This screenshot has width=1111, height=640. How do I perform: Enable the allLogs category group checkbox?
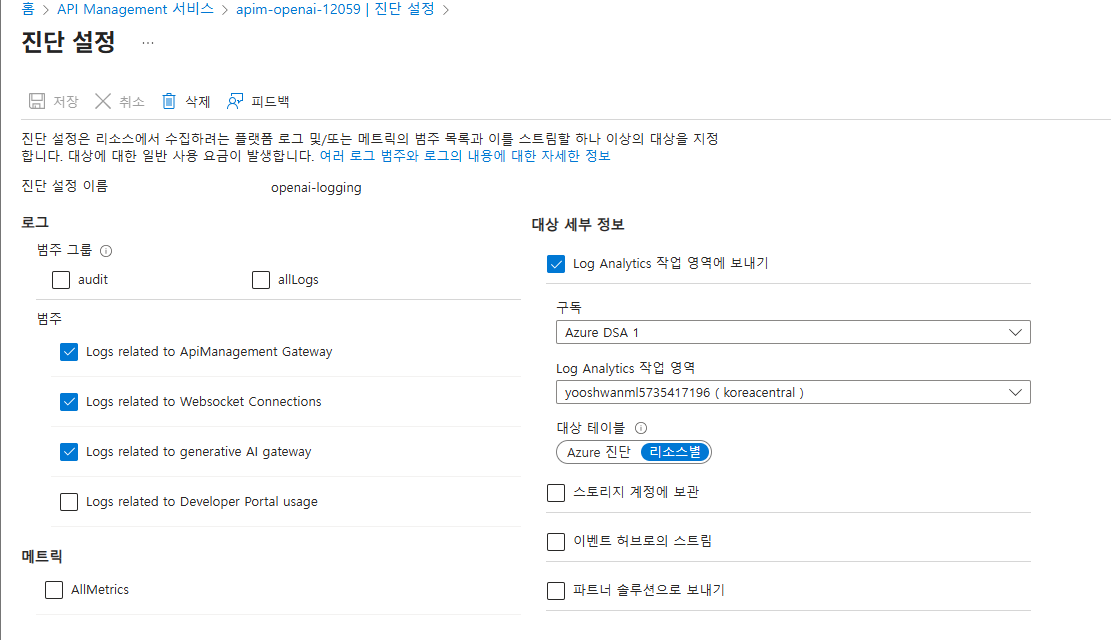pos(261,280)
